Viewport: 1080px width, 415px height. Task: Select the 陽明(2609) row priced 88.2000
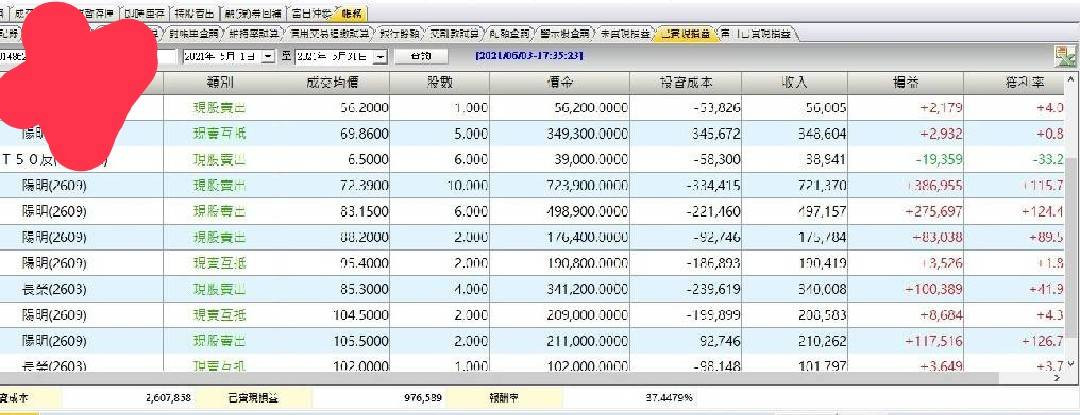(532, 237)
